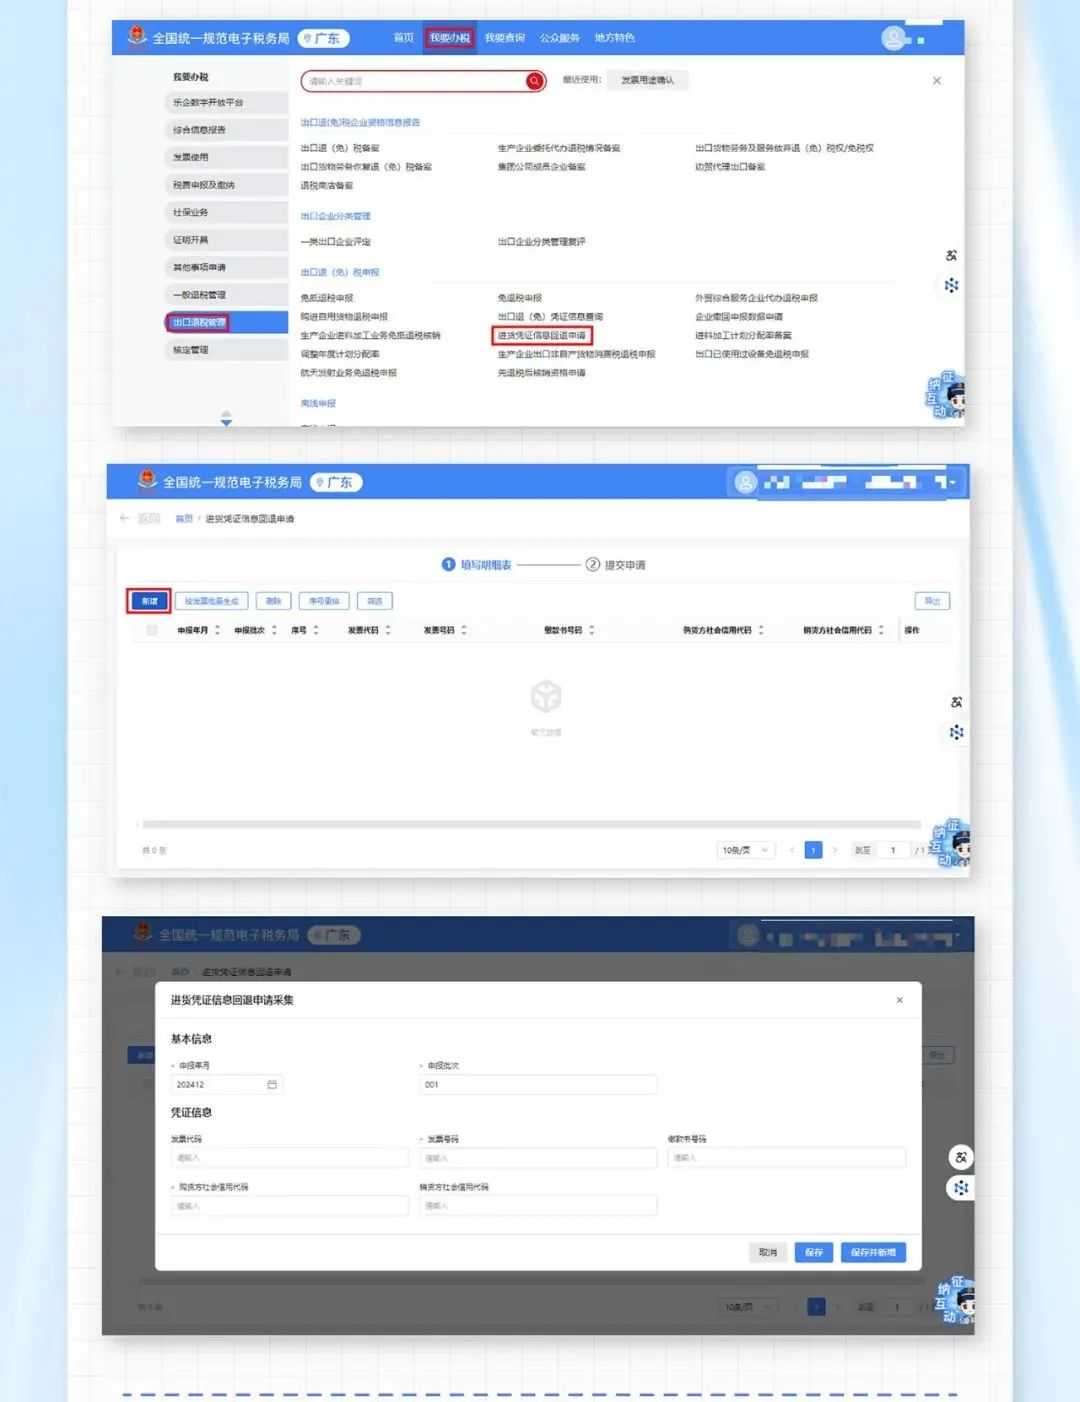The image size is (1080, 1402).
Task: Select the 我要办税 top navigation tab
Action: tap(450, 38)
